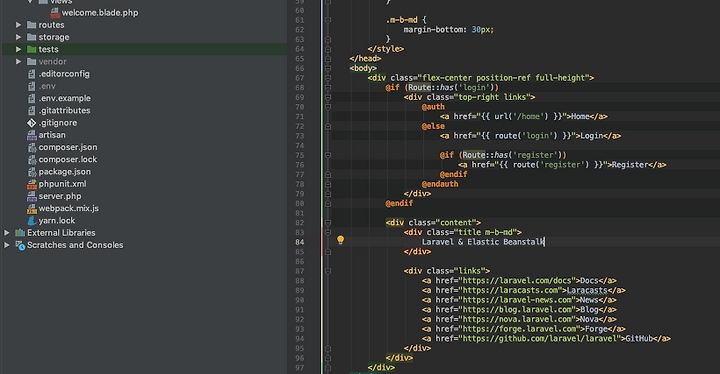Expand External Libraries node
Viewport: 720px width, 374px height.
pos(6,233)
